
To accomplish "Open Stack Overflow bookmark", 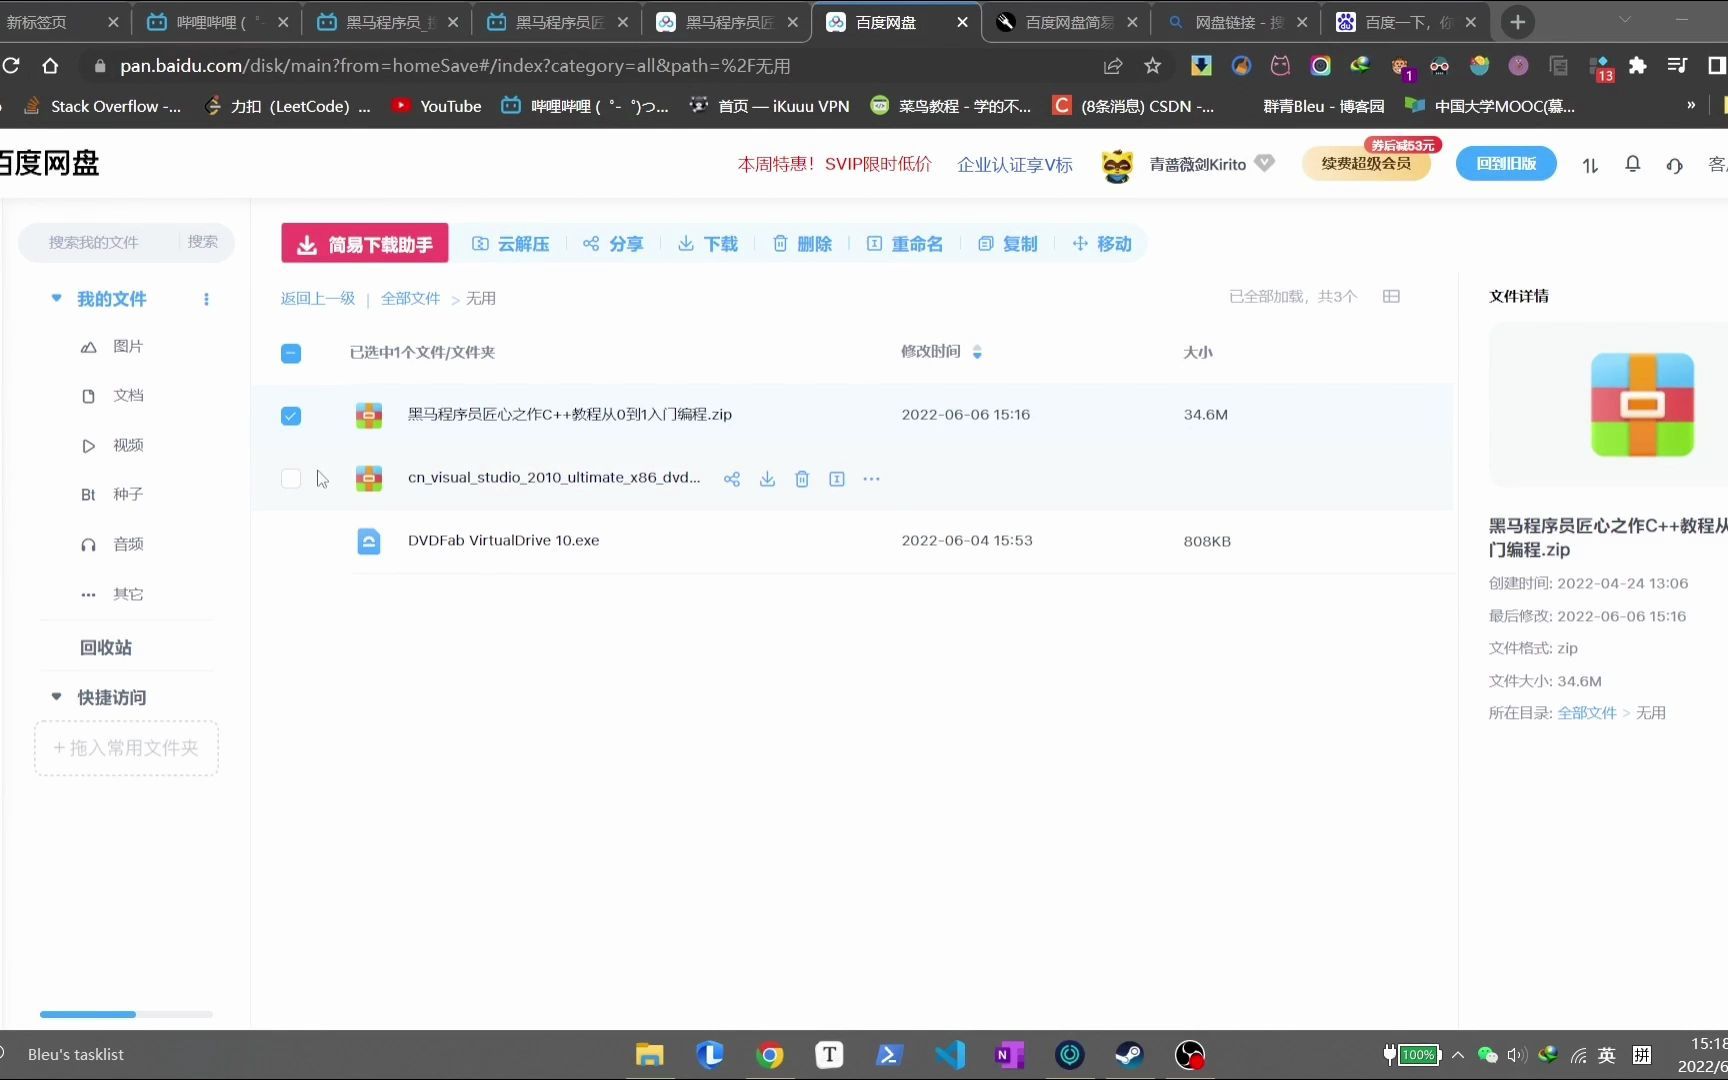I will pyautogui.click(x=102, y=106).
